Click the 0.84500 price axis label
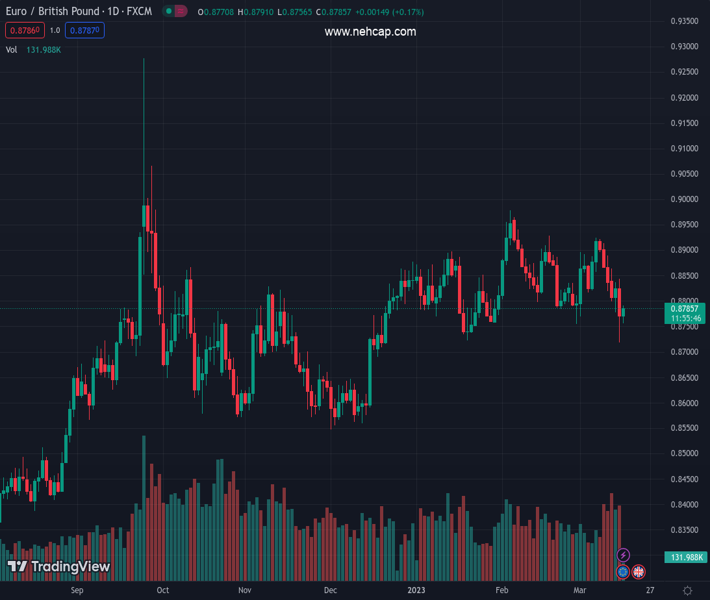This screenshot has height=600, width=710. (685, 479)
